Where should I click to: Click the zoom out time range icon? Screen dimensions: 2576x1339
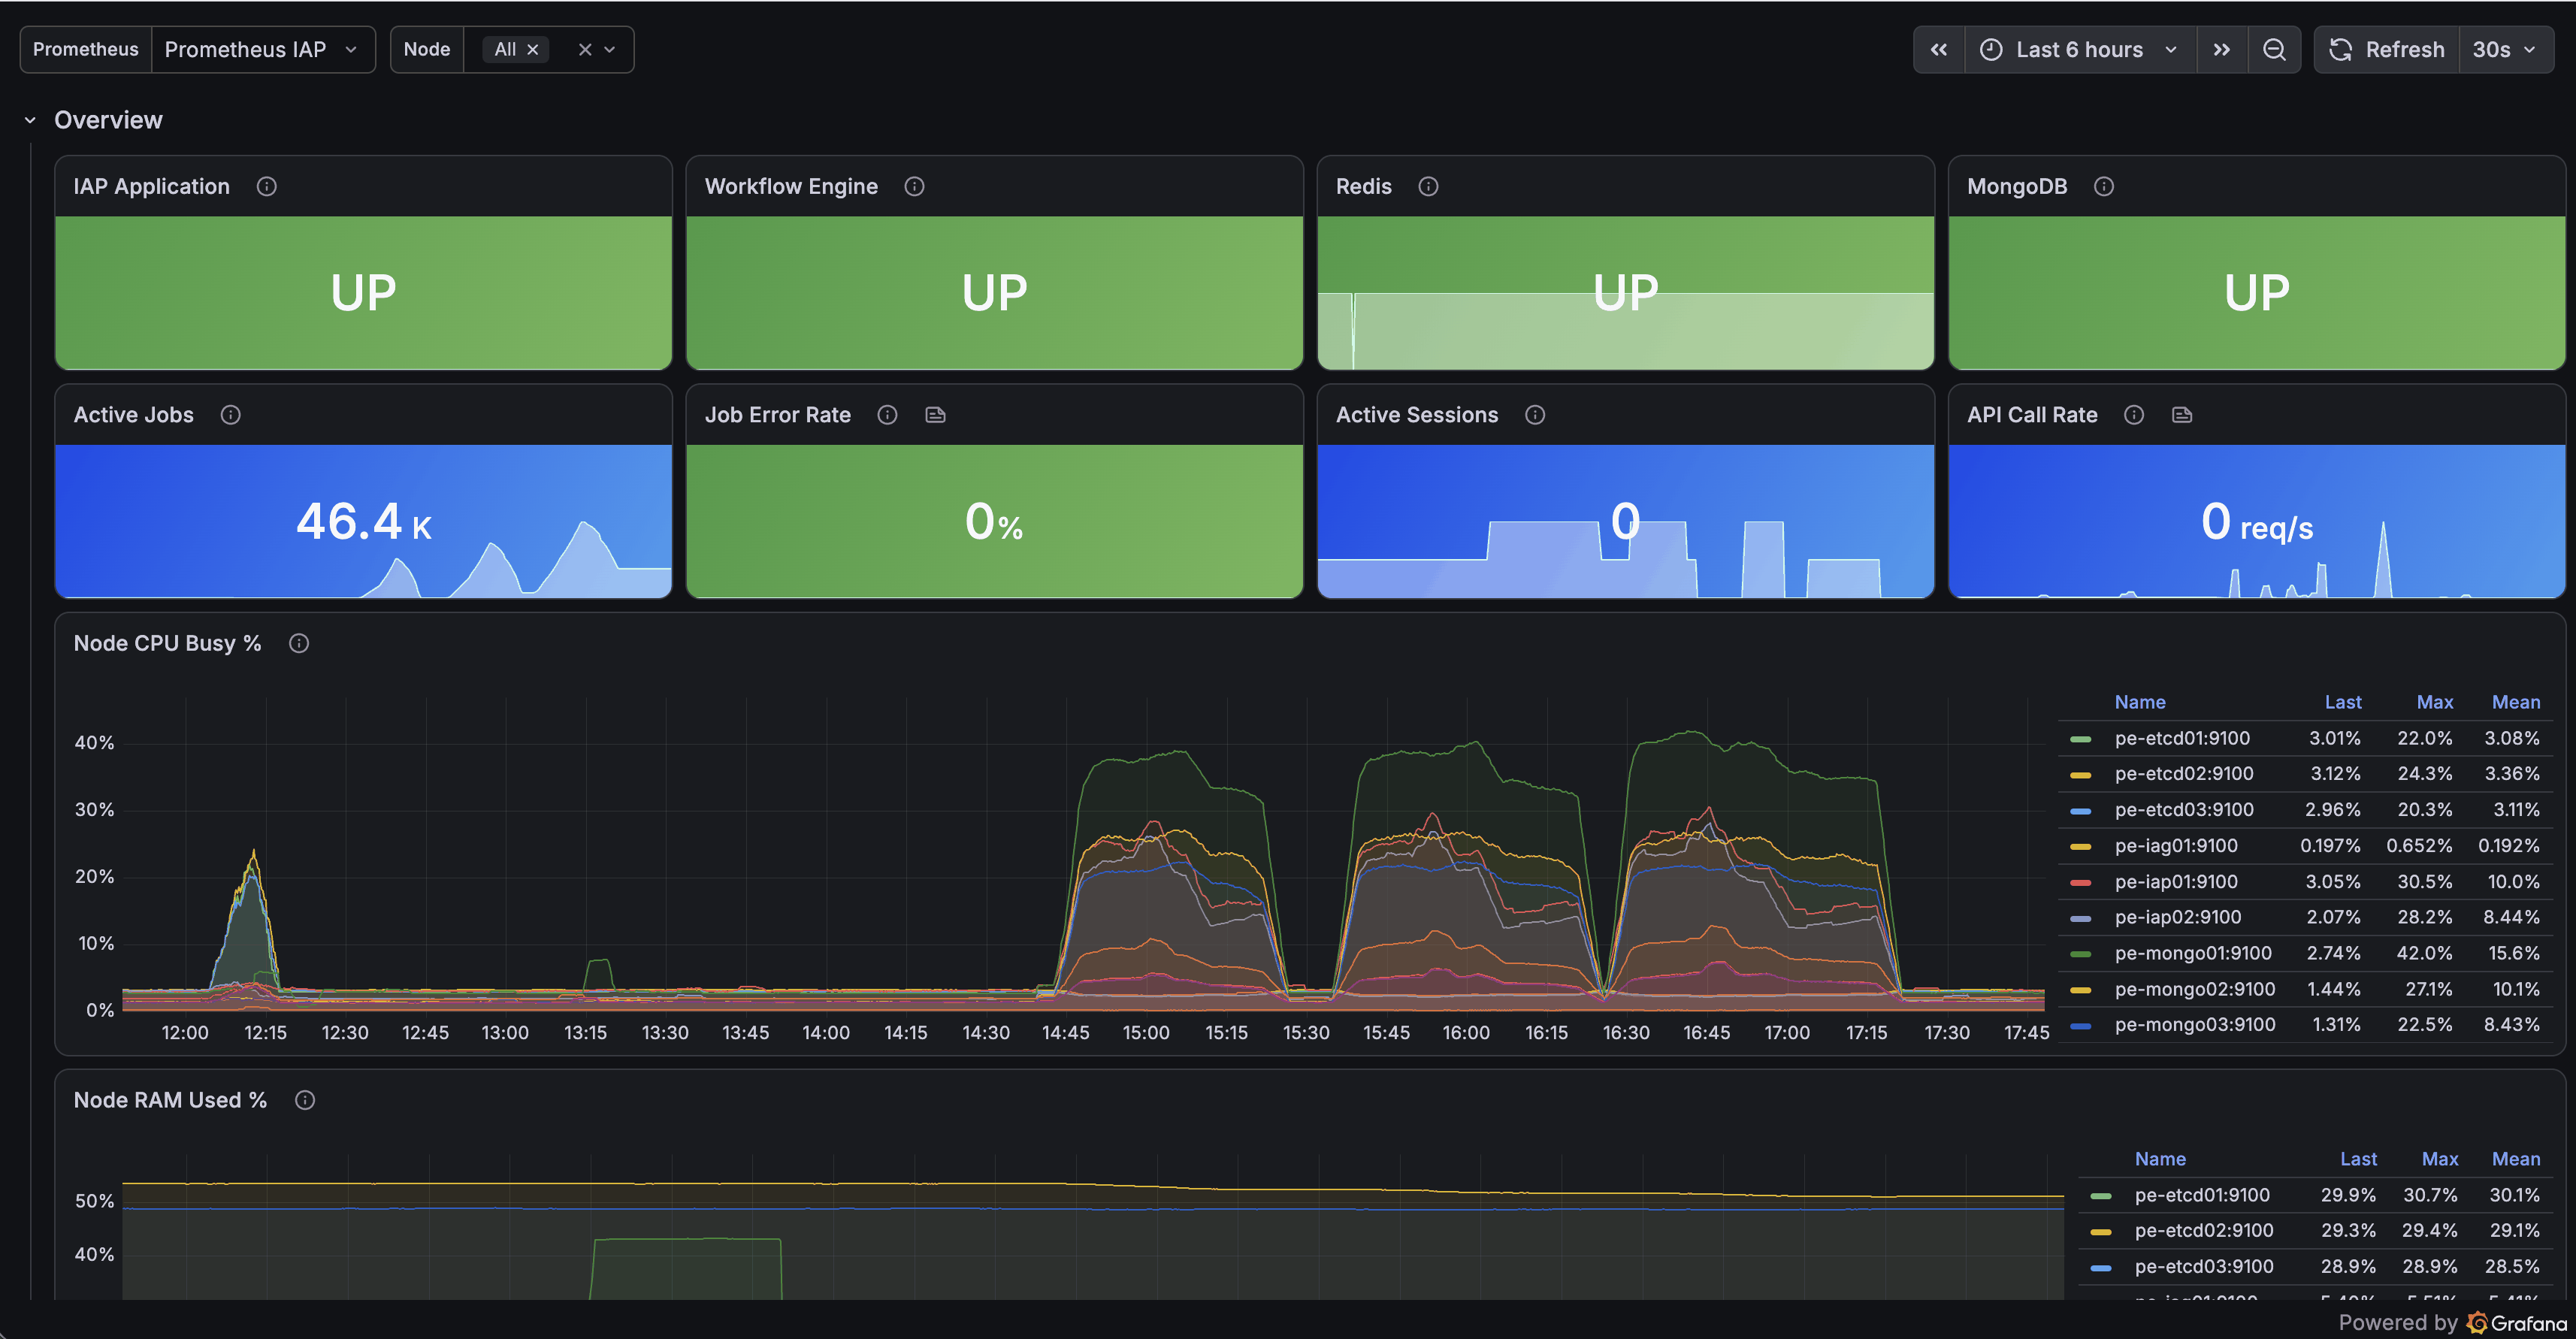coord(2274,49)
